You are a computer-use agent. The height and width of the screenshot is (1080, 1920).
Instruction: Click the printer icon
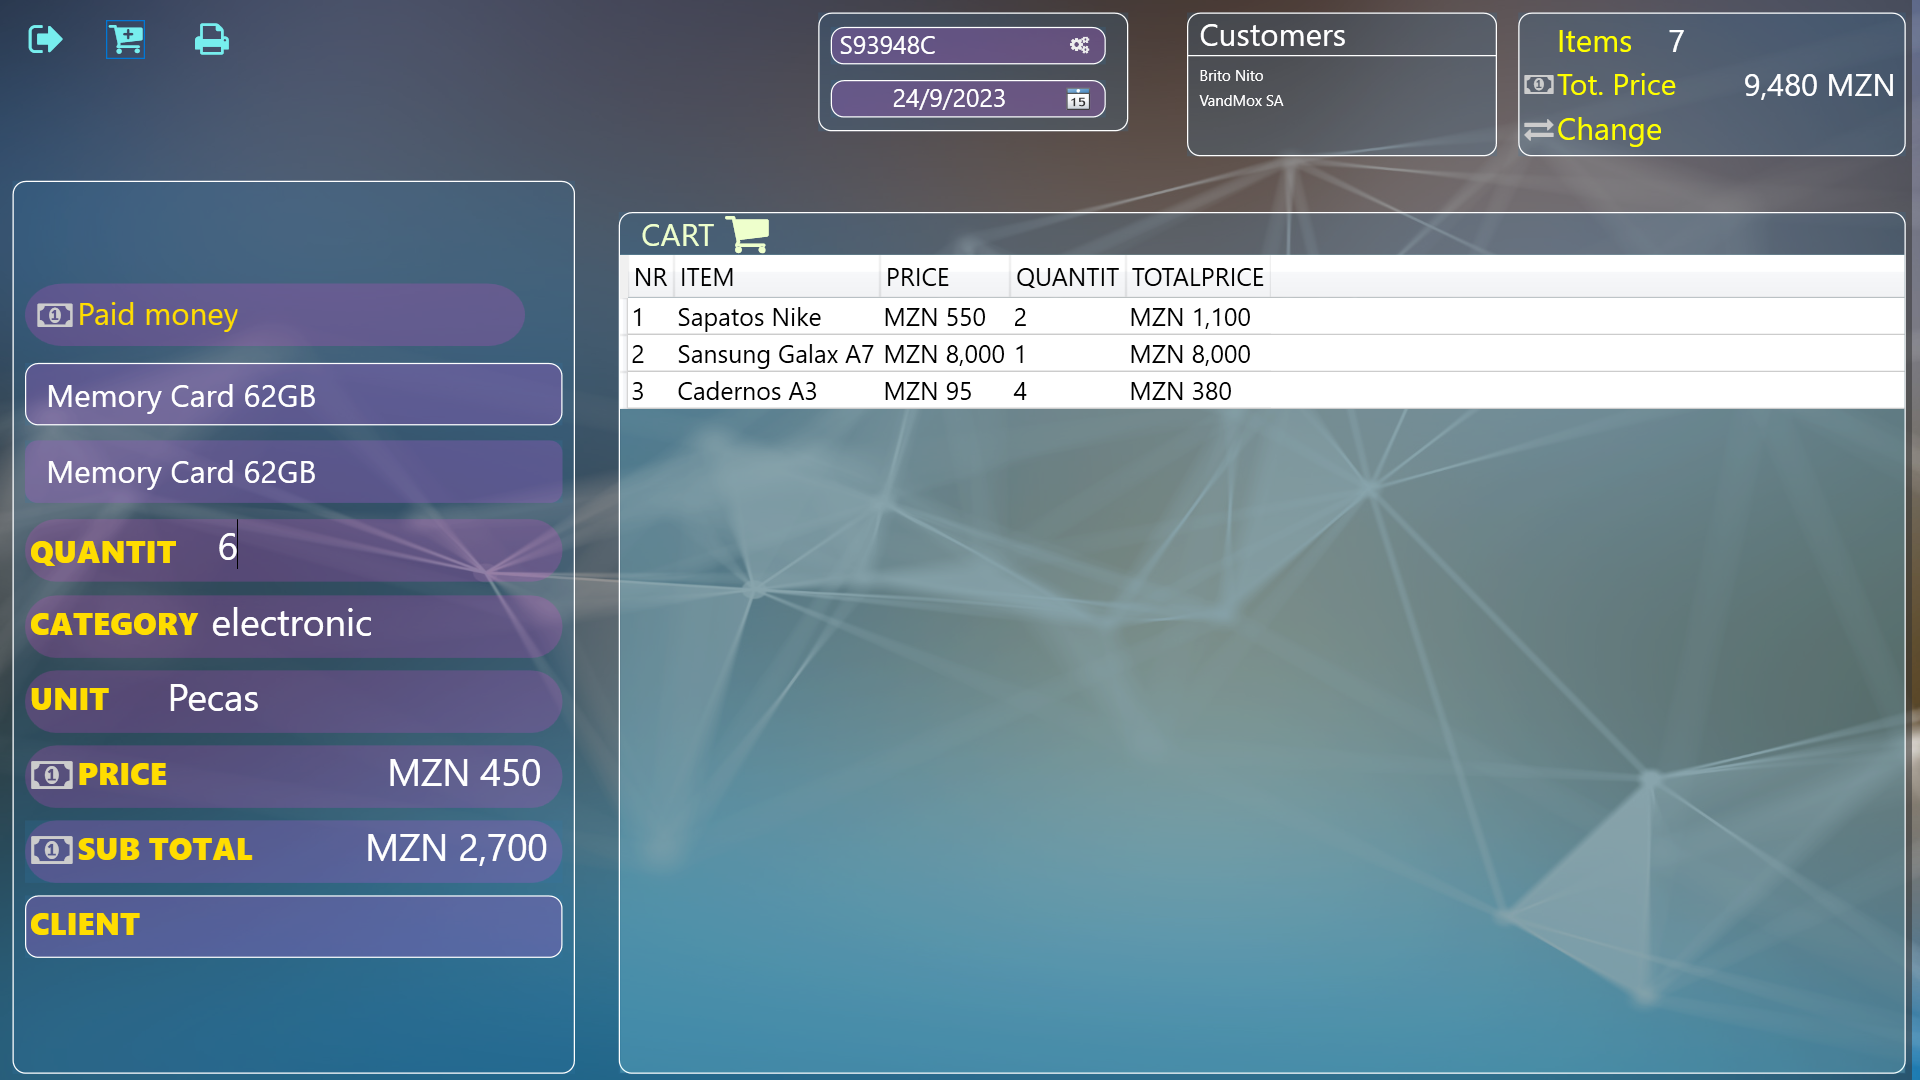point(211,40)
